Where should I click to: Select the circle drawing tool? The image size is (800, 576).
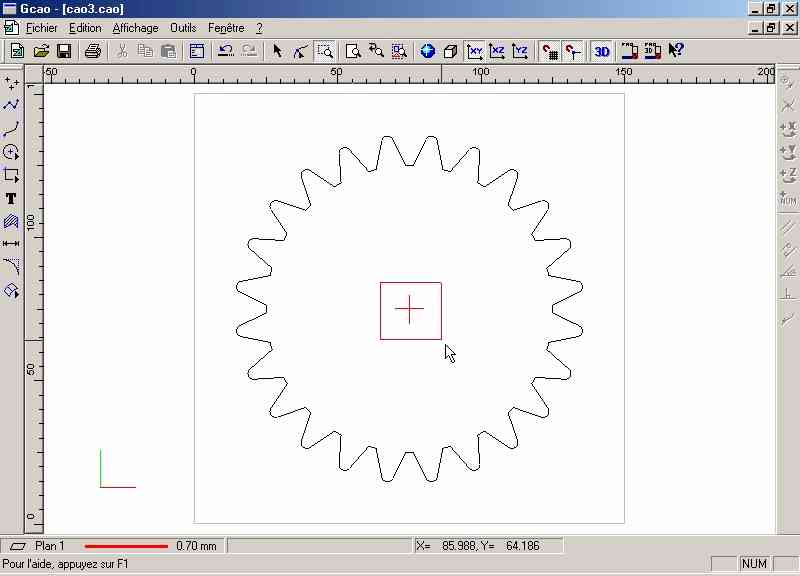(x=11, y=152)
